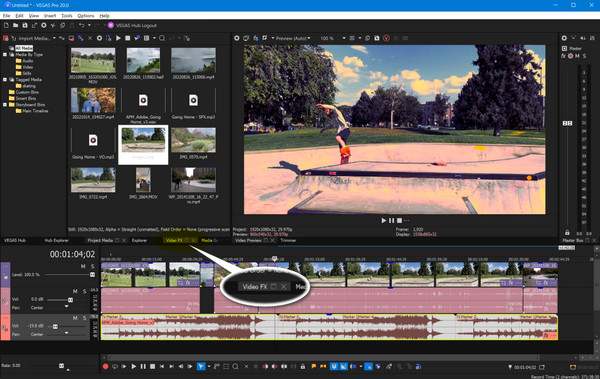
Task: Solo the red music audio track
Action: coord(85,318)
